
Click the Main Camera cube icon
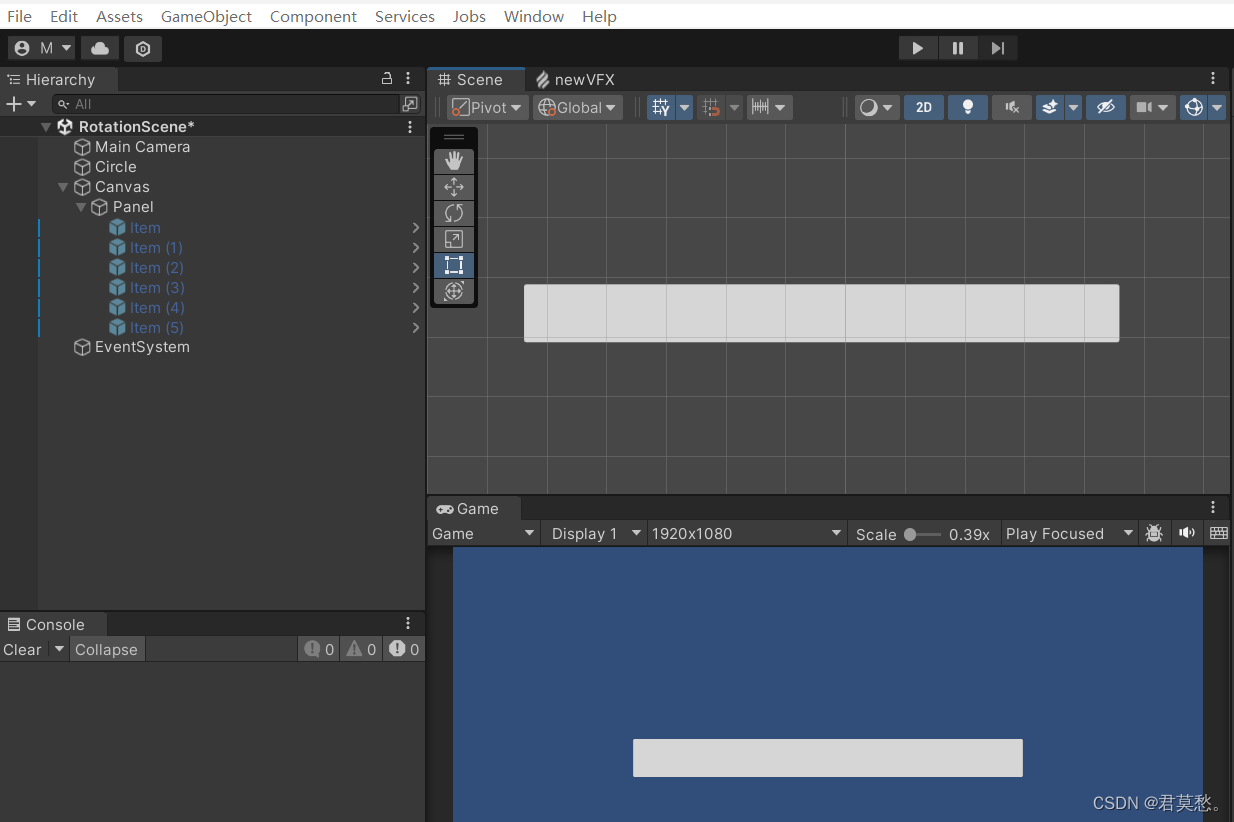(x=82, y=147)
